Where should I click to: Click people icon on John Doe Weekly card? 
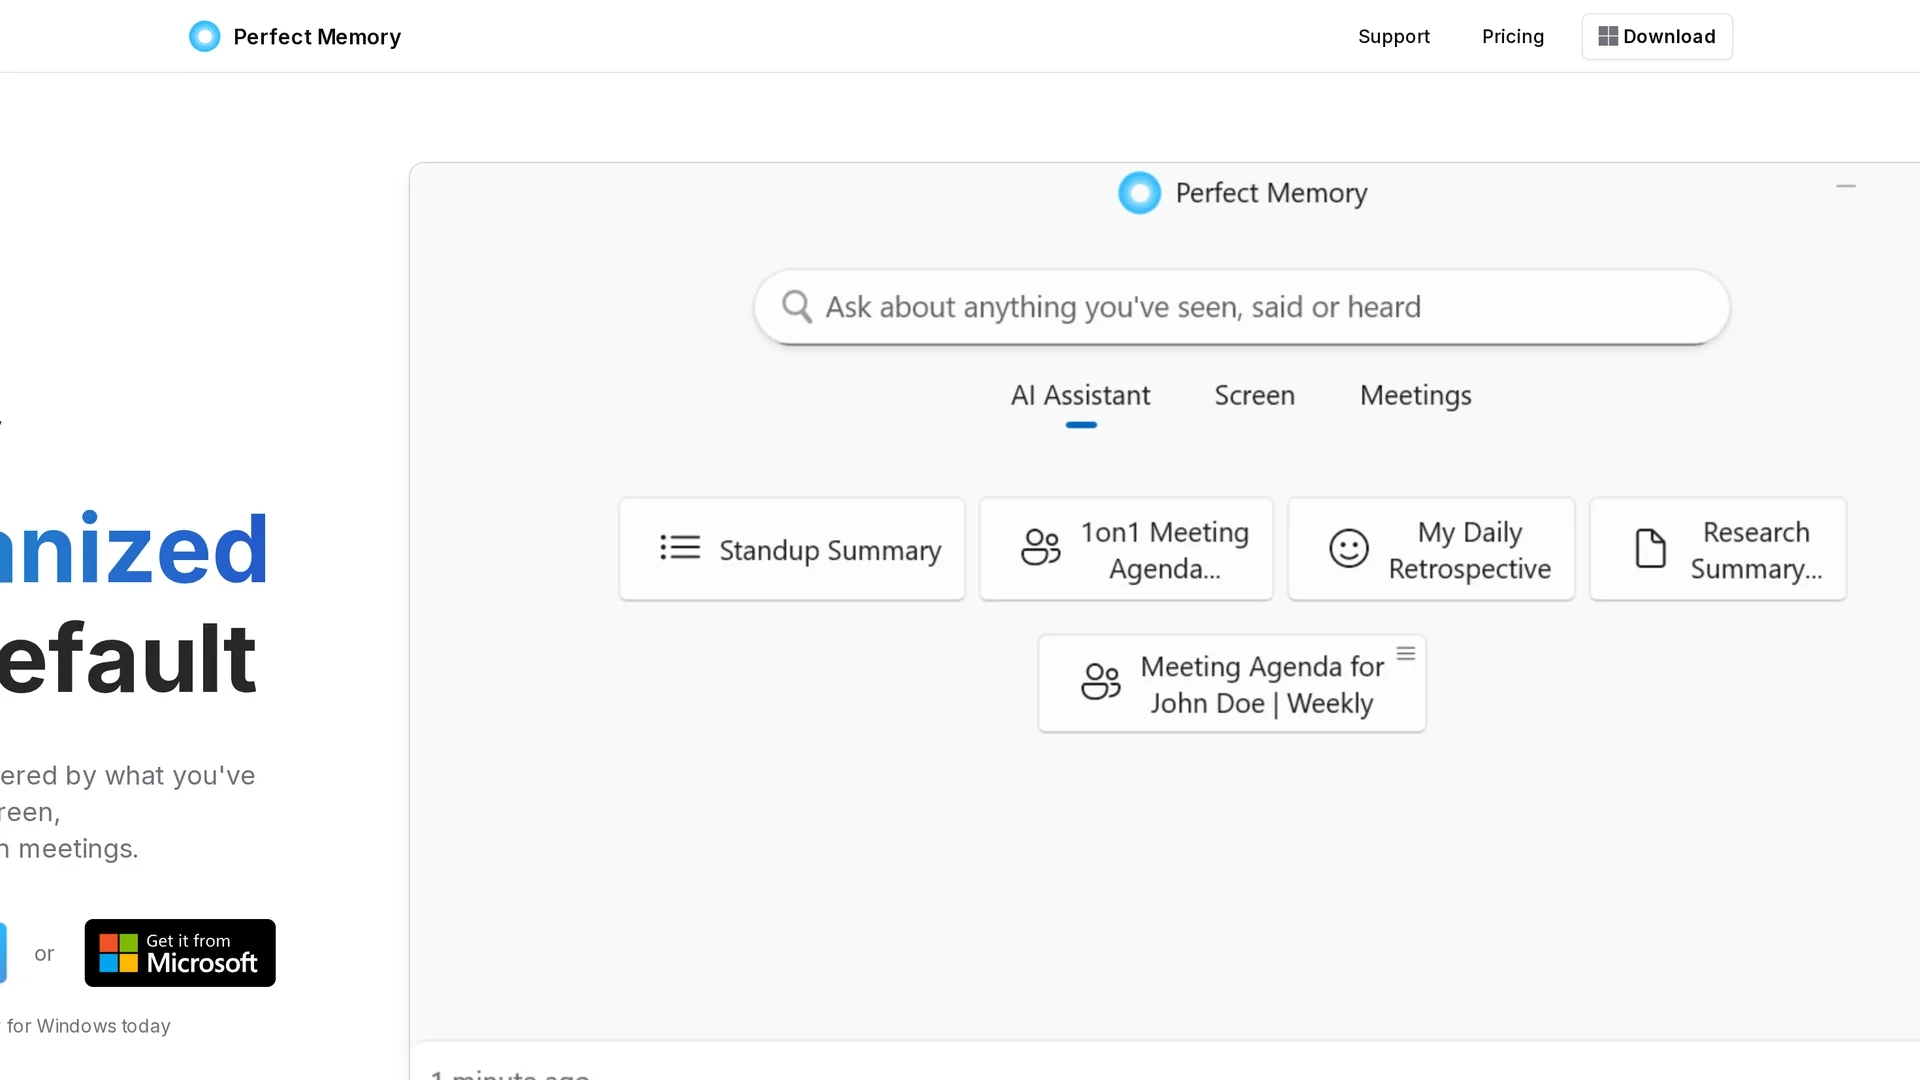click(x=1100, y=682)
